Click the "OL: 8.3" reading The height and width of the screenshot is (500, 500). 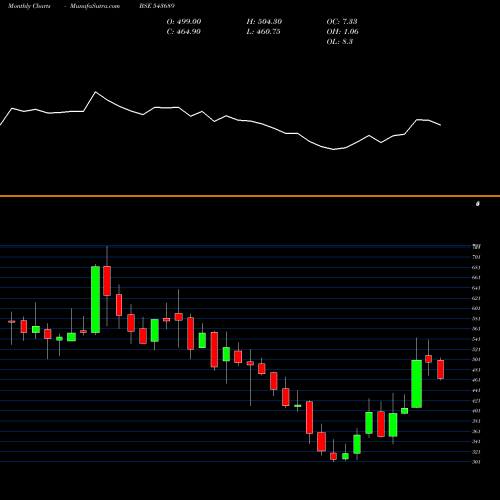340,42
